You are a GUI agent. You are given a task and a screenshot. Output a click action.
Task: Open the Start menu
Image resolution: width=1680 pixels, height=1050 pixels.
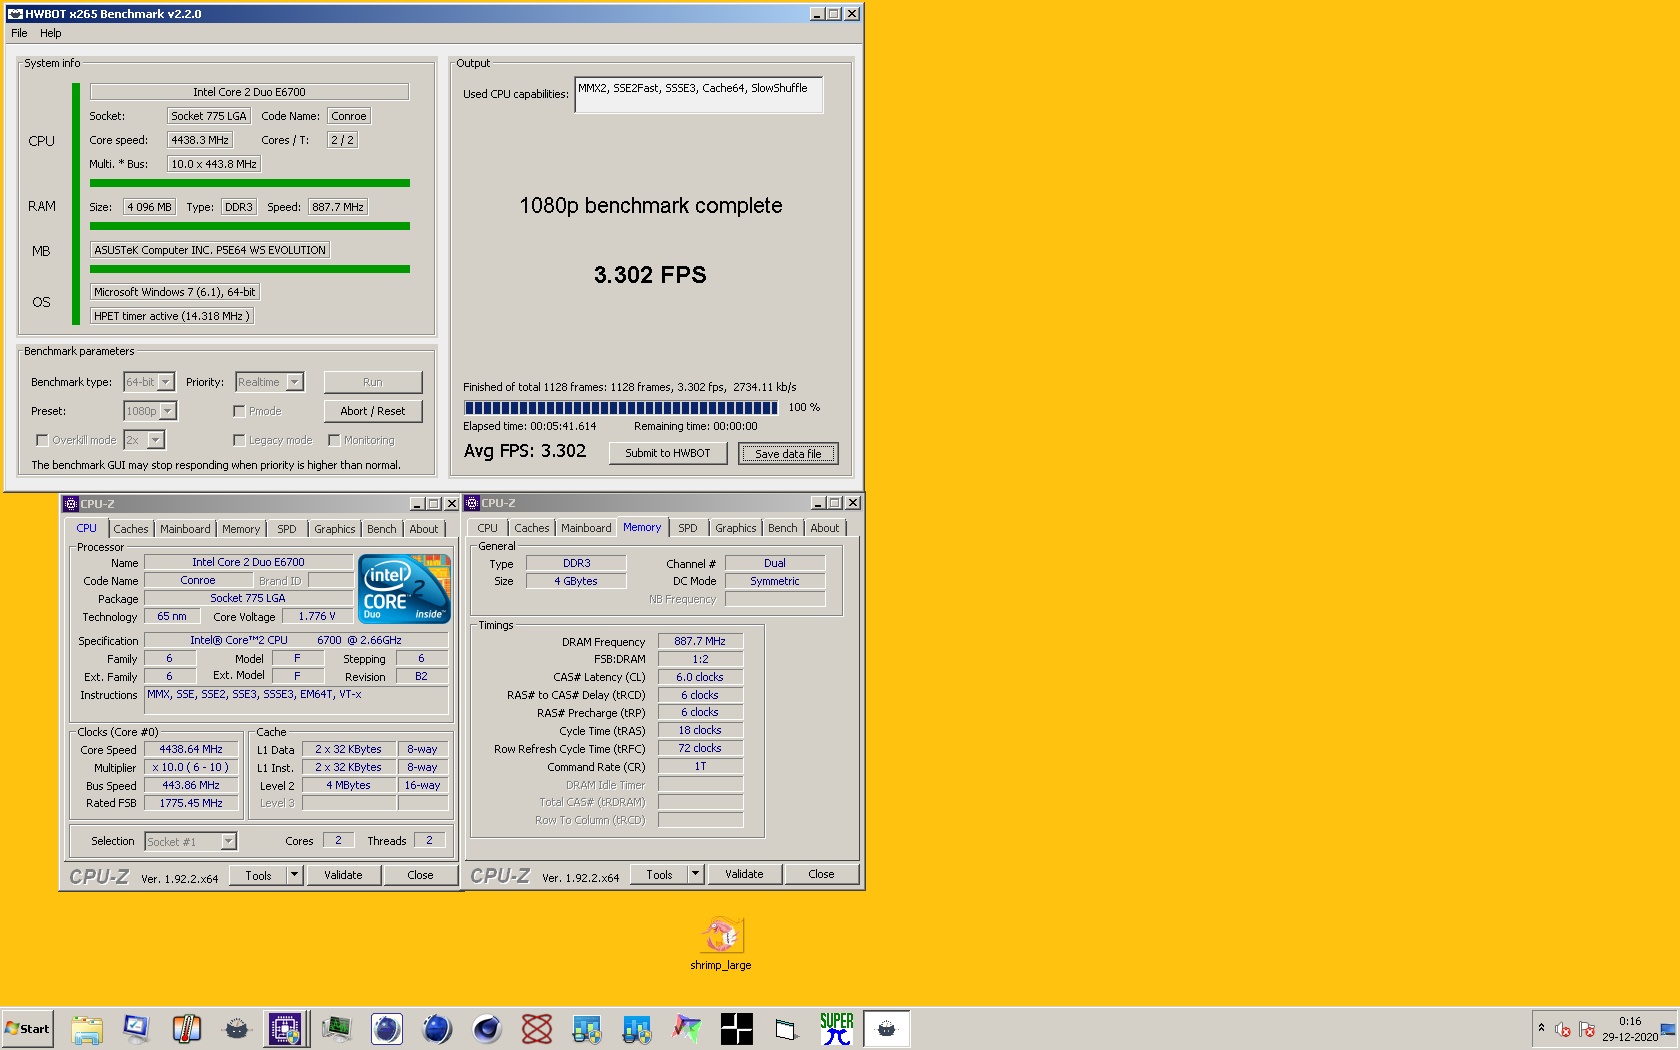pos(27,1029)
